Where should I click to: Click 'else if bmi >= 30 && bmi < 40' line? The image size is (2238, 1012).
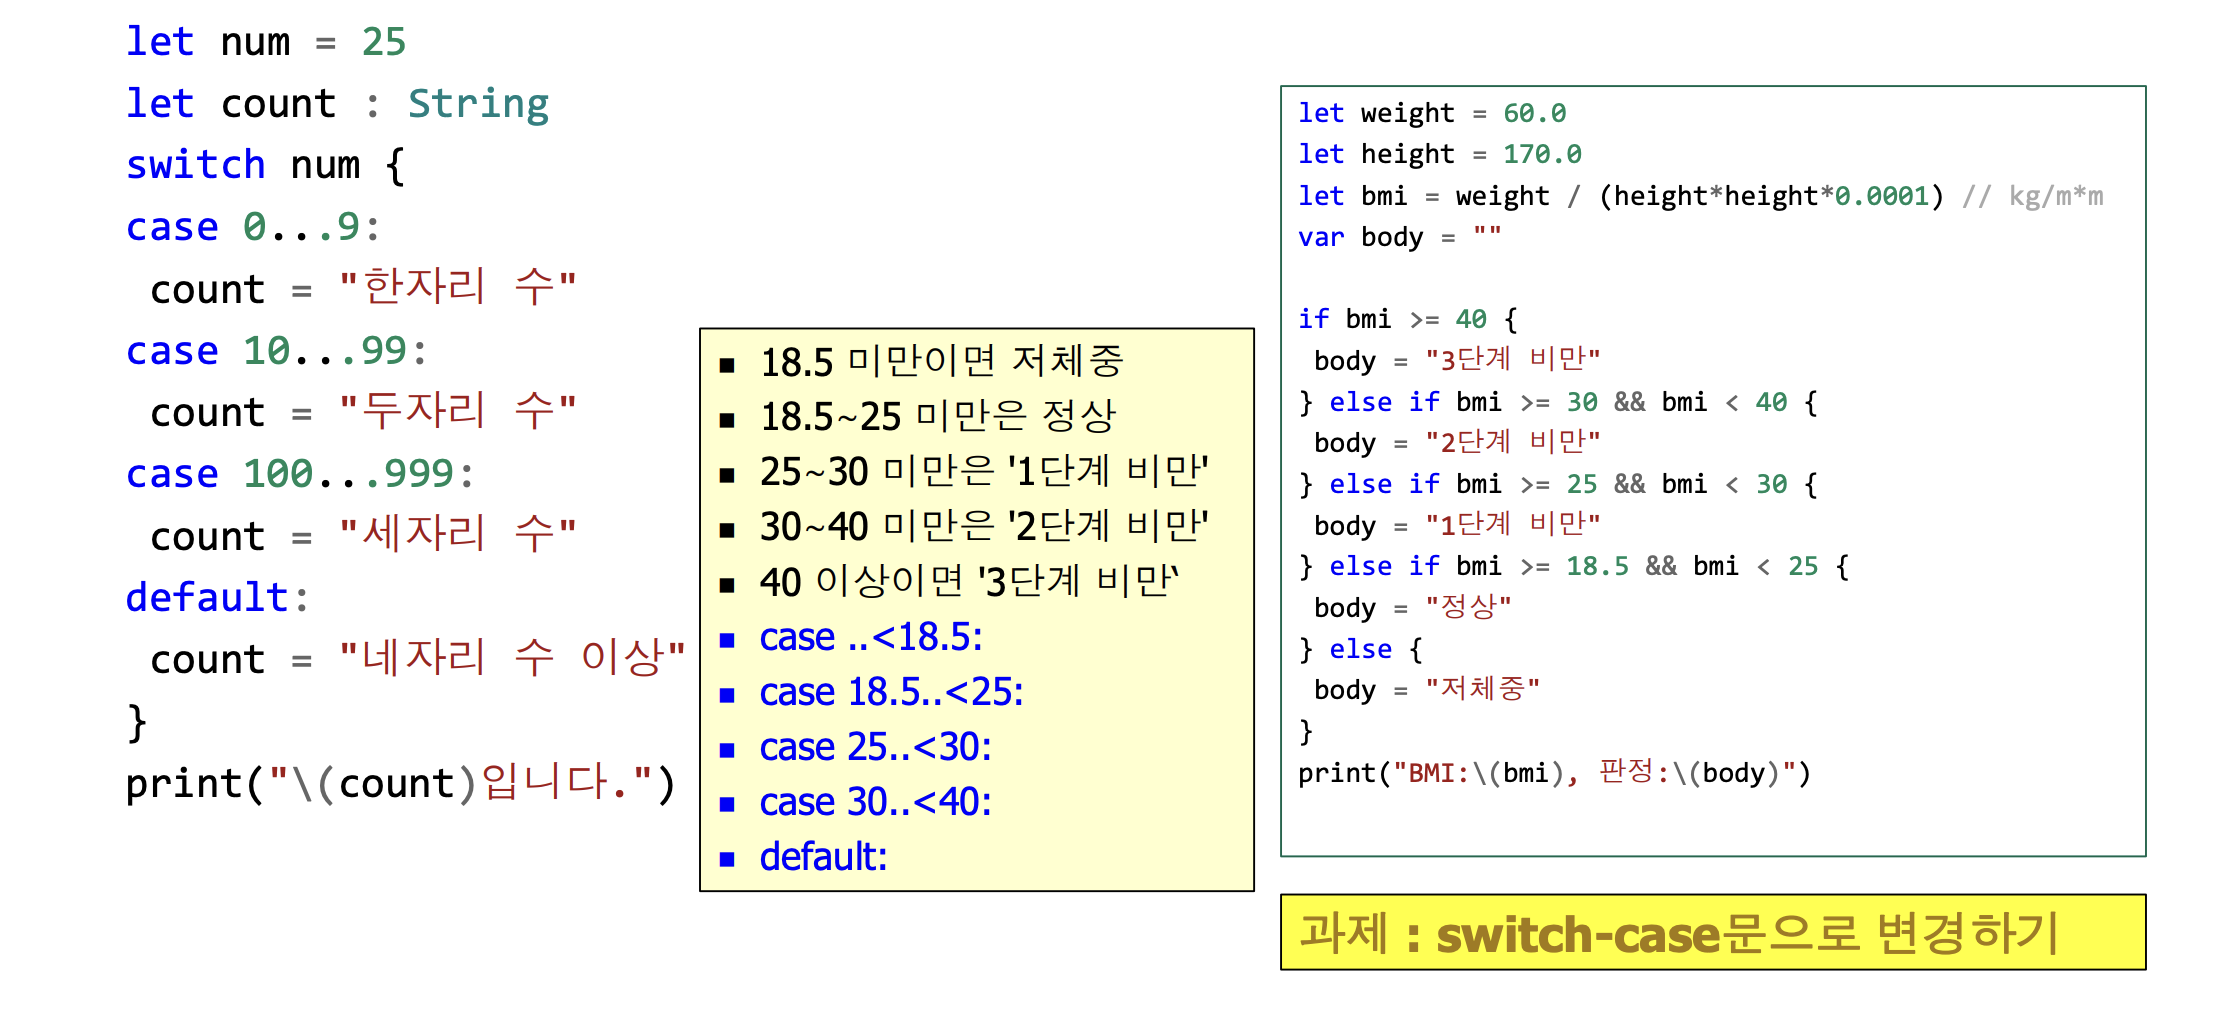click(x=1558, y=402)
